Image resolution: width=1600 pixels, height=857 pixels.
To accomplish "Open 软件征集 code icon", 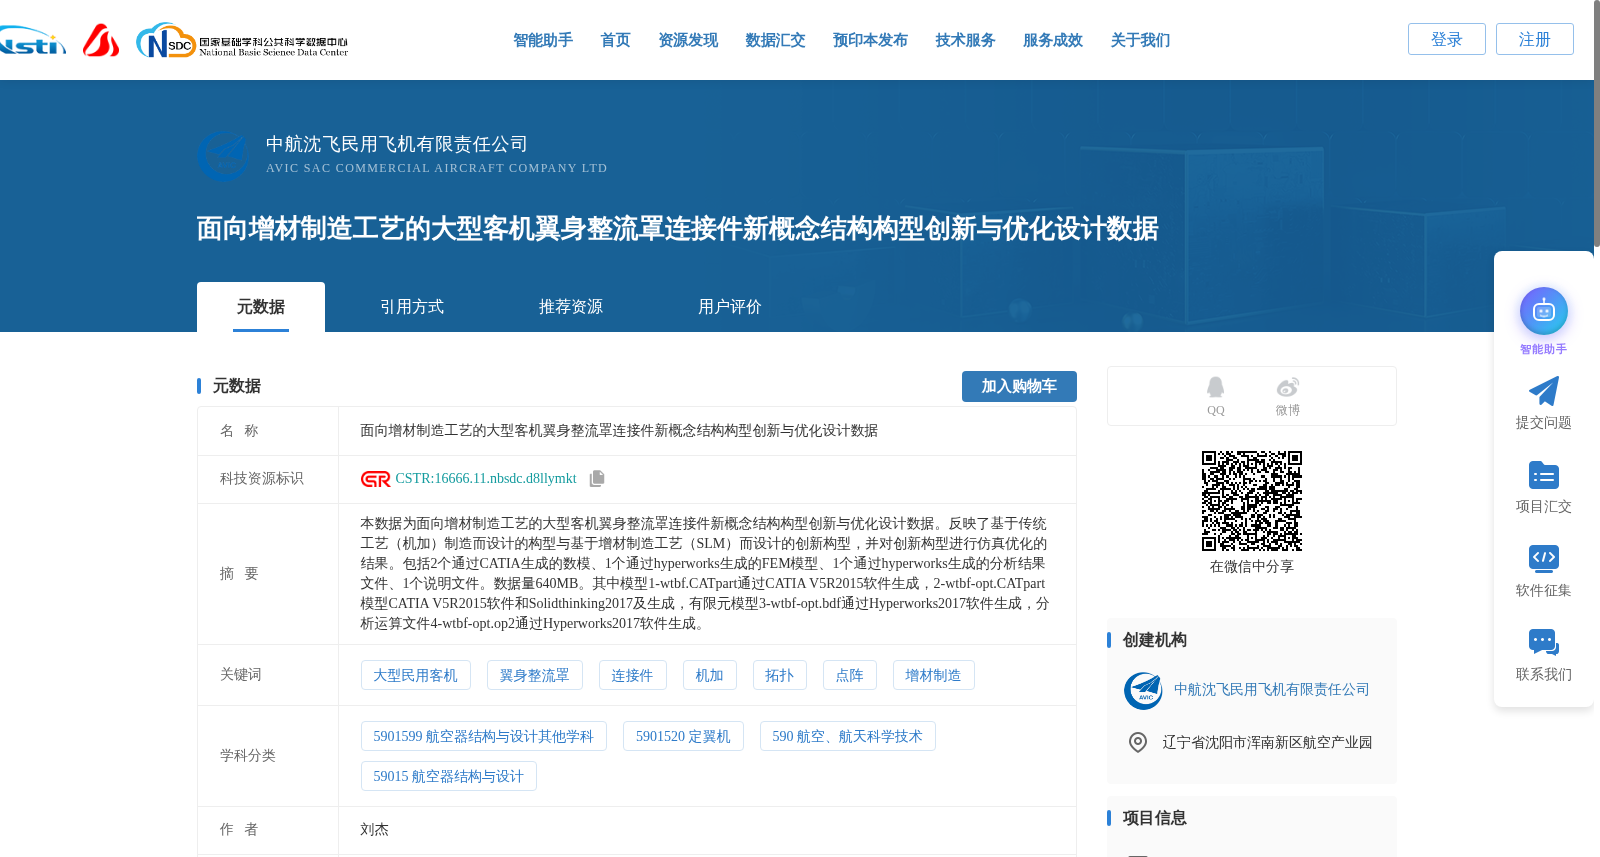I will pyautogui.click(x=1544, y=558).
